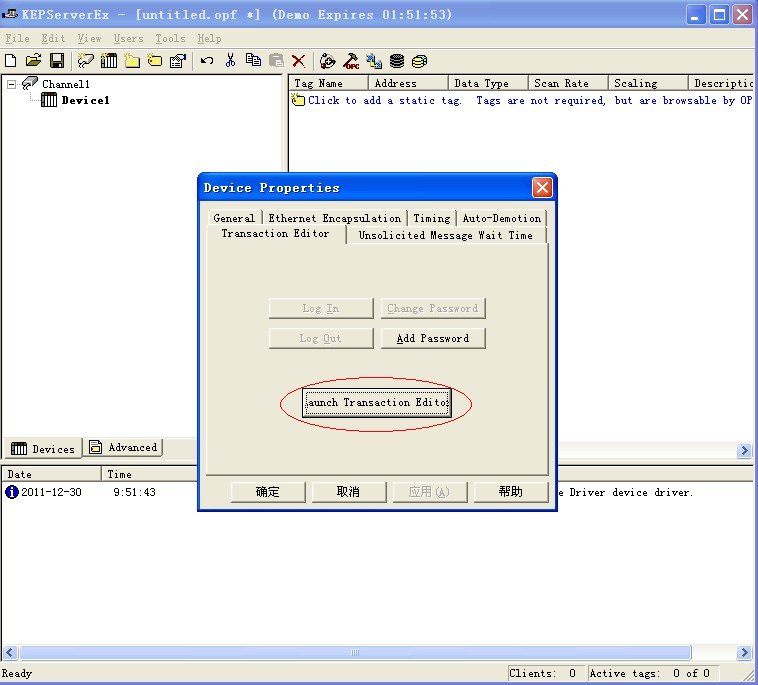The image size is (758, 685).
Task: Cut selection with the scissors icon
Action: point(230,61)
